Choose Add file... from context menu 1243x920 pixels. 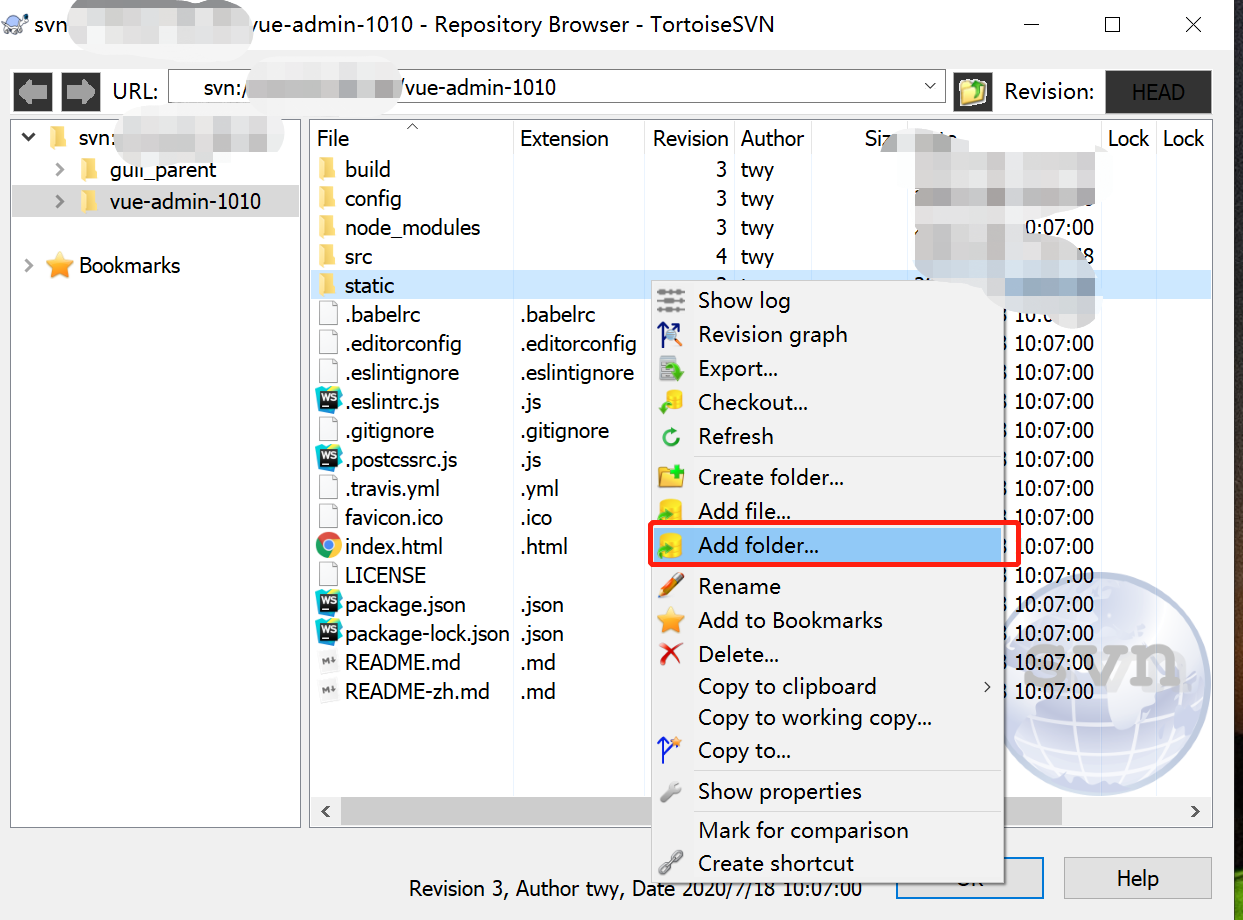pyautogui.click(x=827, y=511)
